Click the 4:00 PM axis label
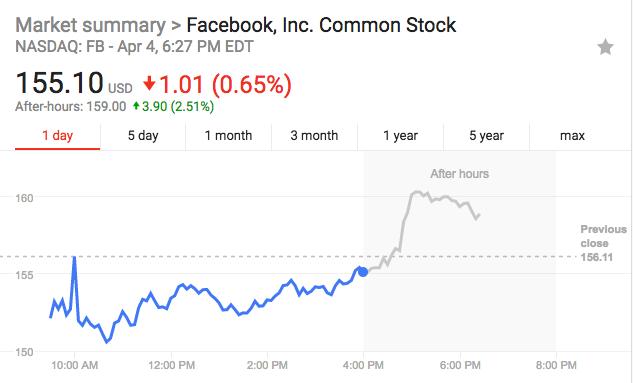633x383 pixels. click(x=363, y=366)
